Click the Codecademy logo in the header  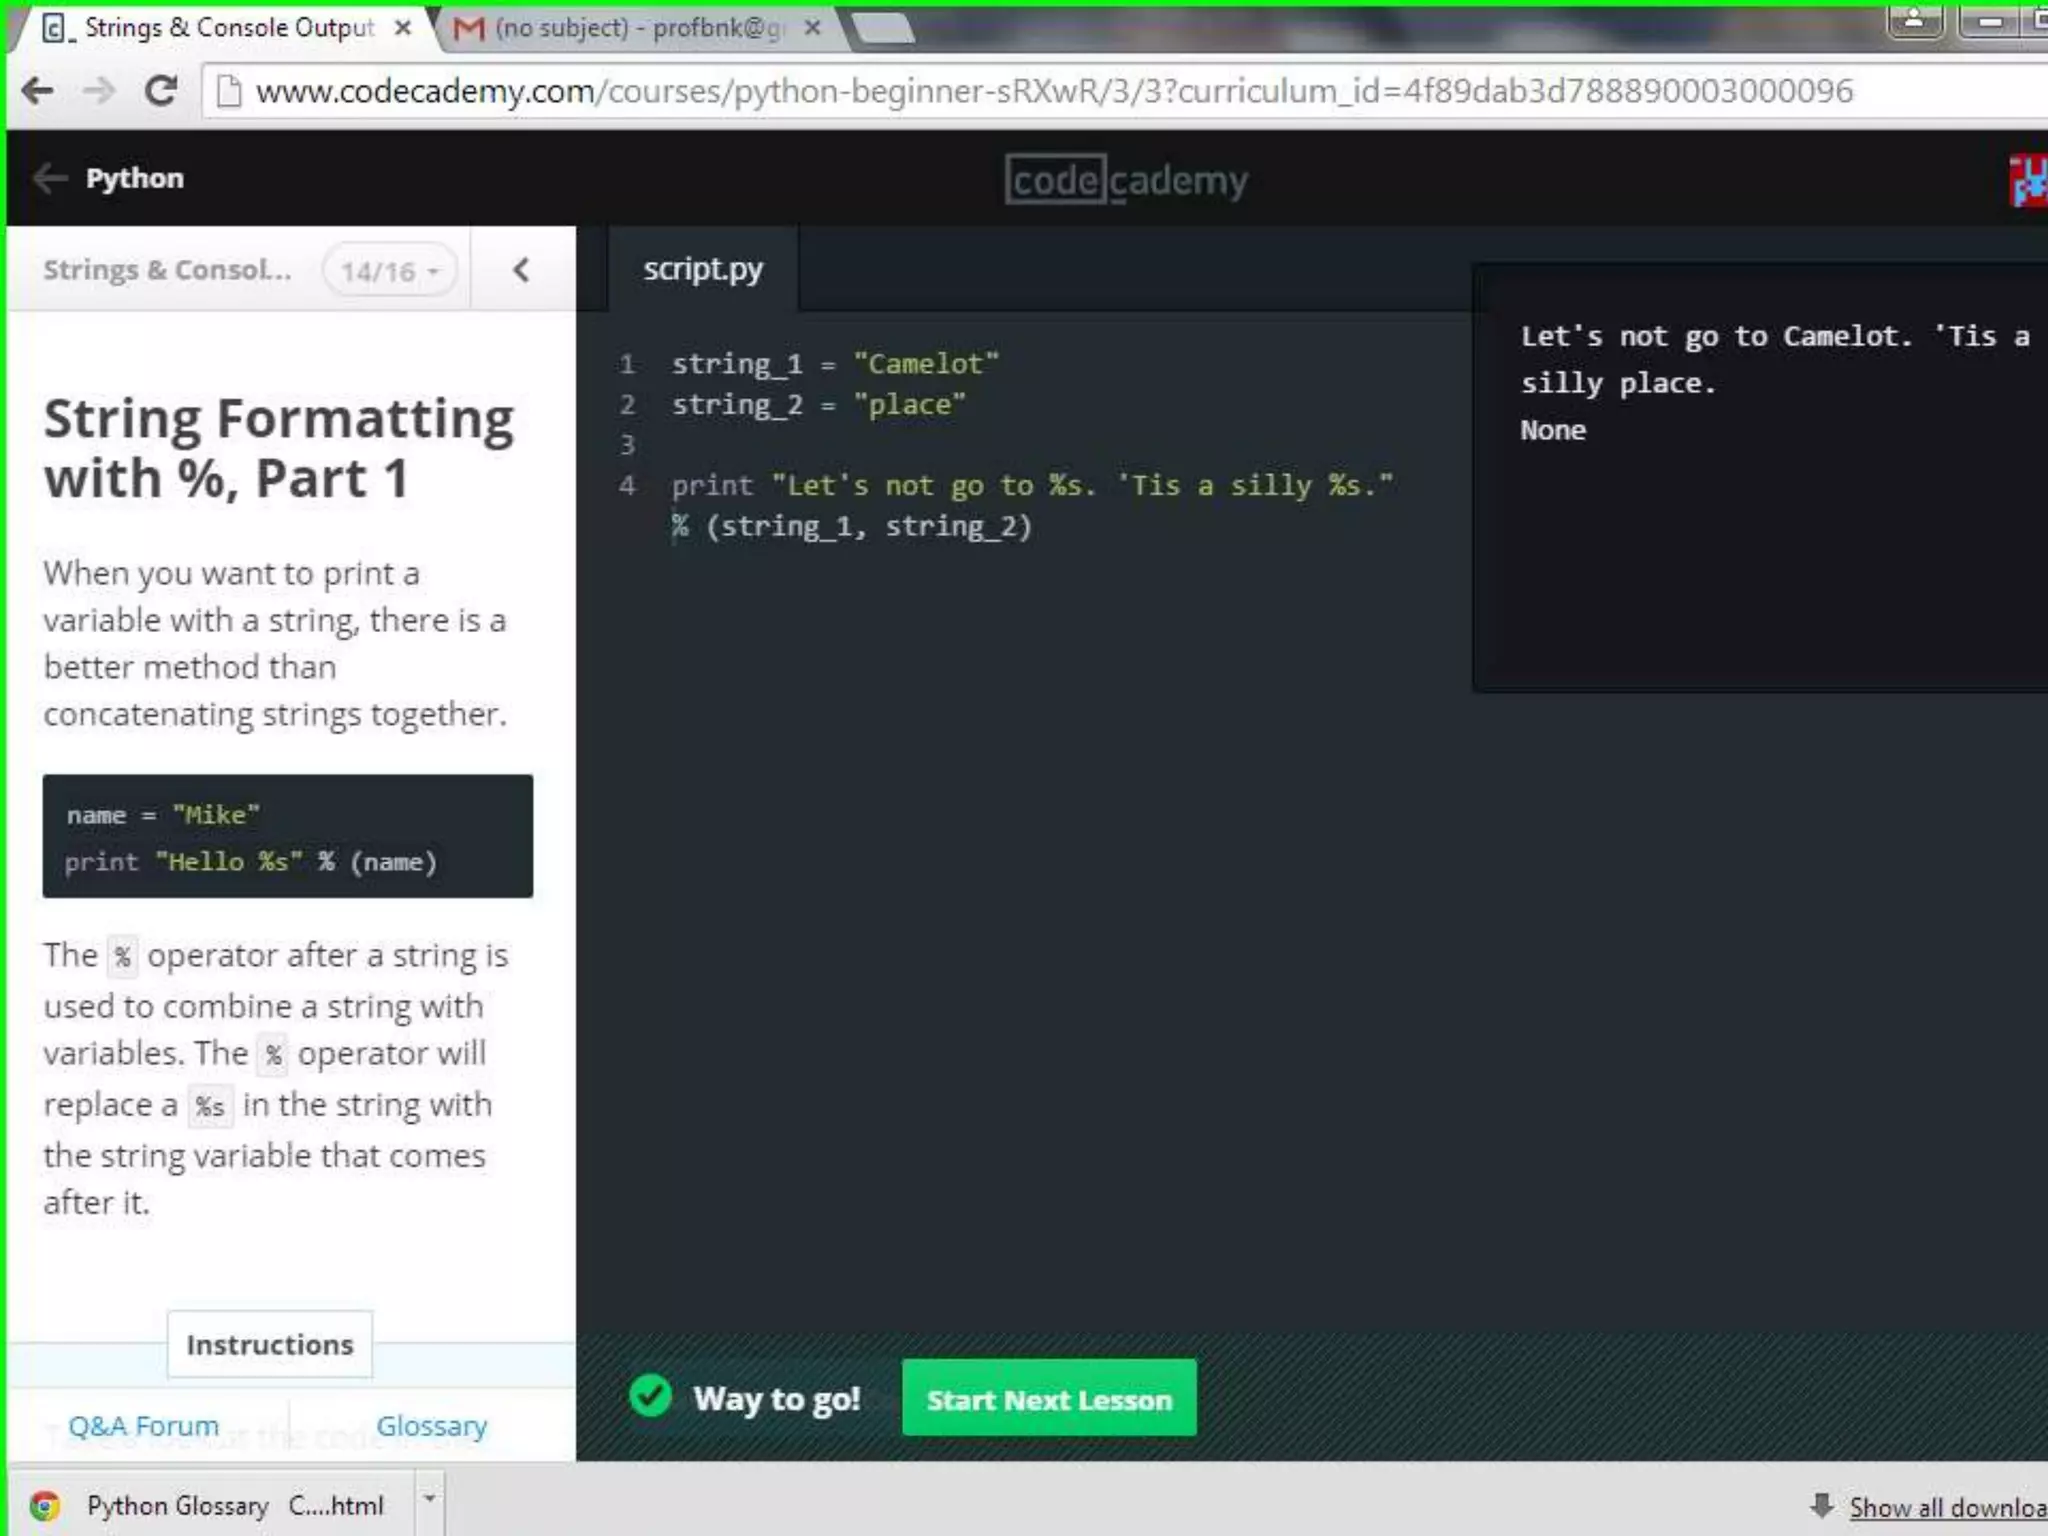1126,181
